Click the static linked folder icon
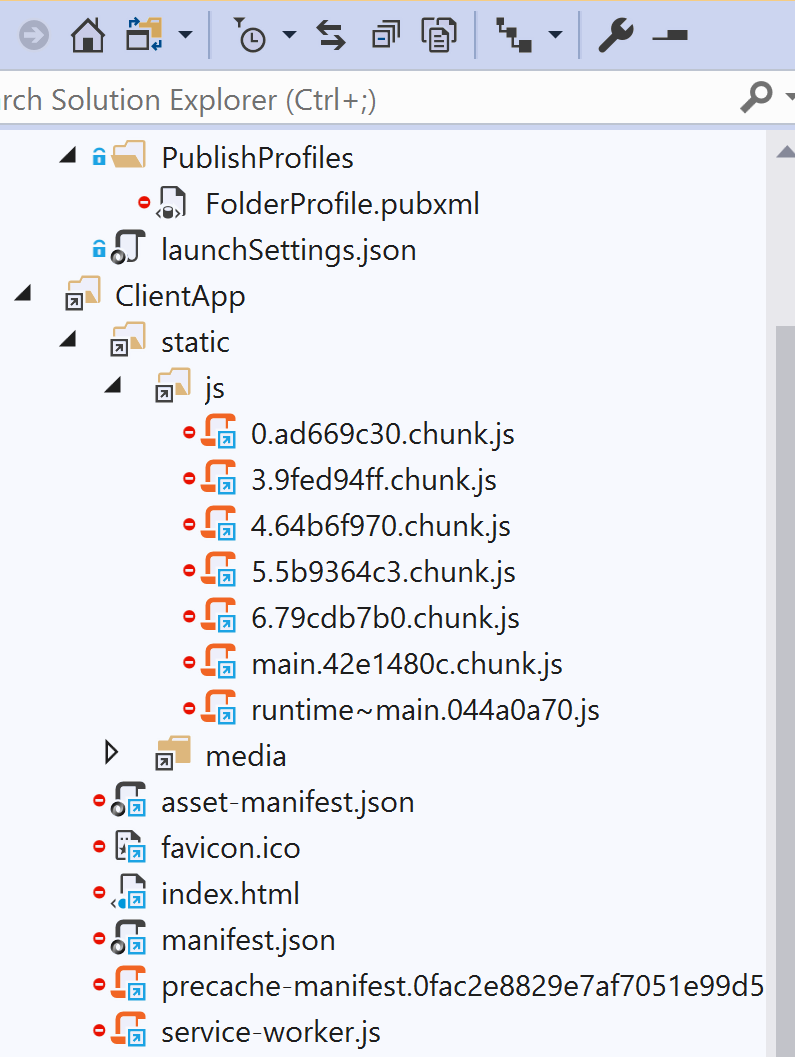Viewport: 795px width, 1057px height. click(x=127, y=339)
